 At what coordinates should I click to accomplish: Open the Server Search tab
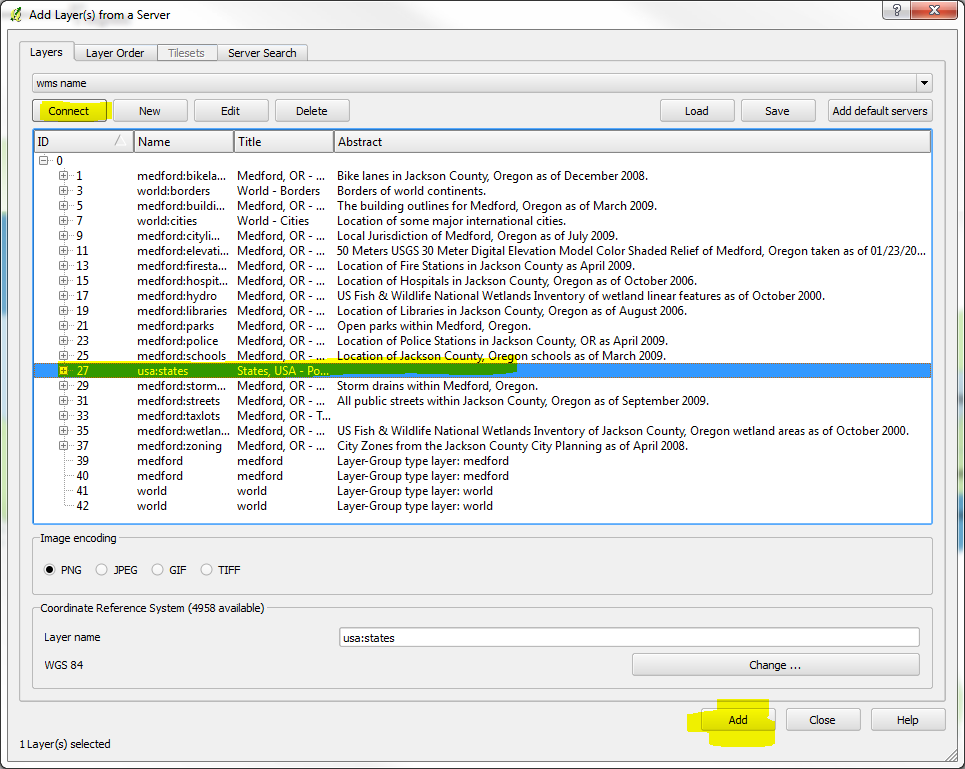click(263, 52)
